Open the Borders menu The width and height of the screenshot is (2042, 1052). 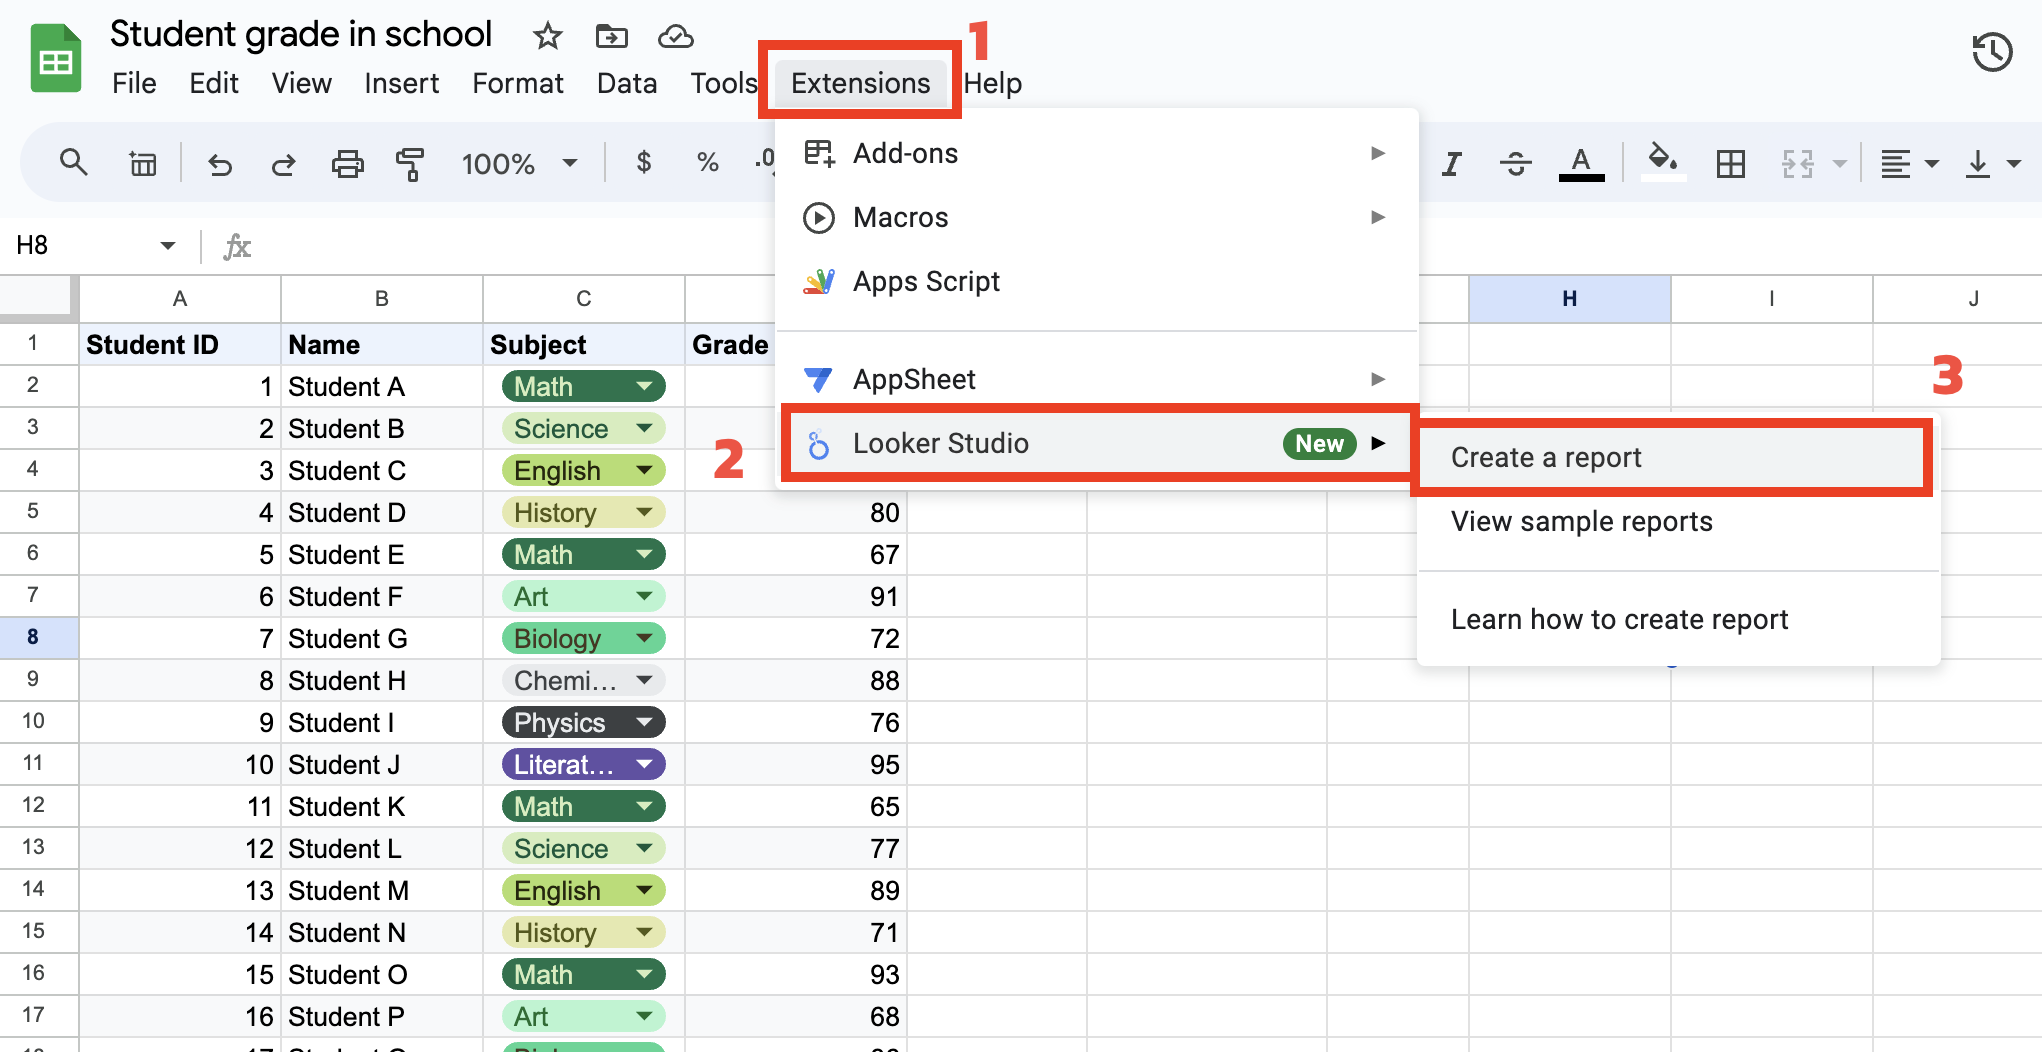click(x=1733, y=162)
